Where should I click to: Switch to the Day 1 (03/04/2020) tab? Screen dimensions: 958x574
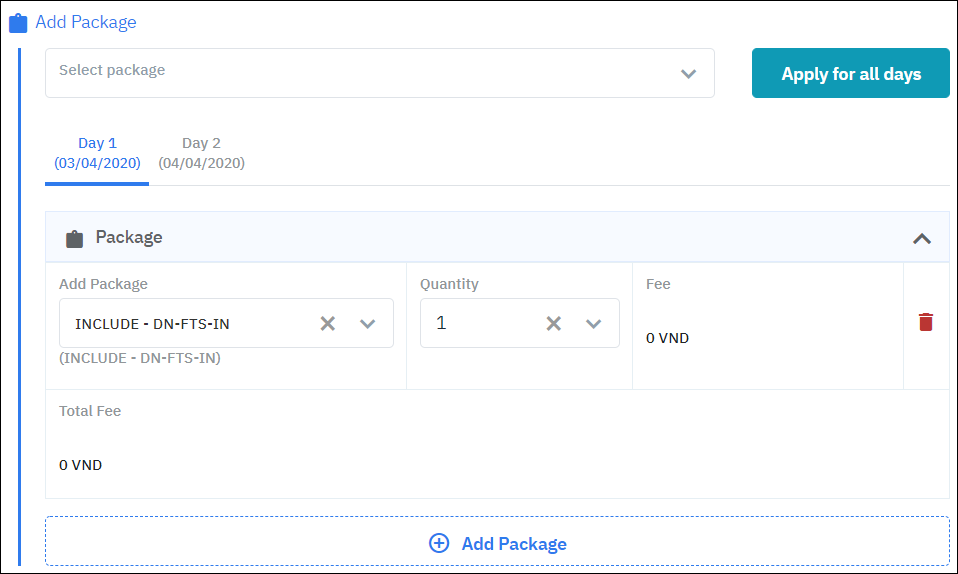pyautogui.click(x=97, y=153)
